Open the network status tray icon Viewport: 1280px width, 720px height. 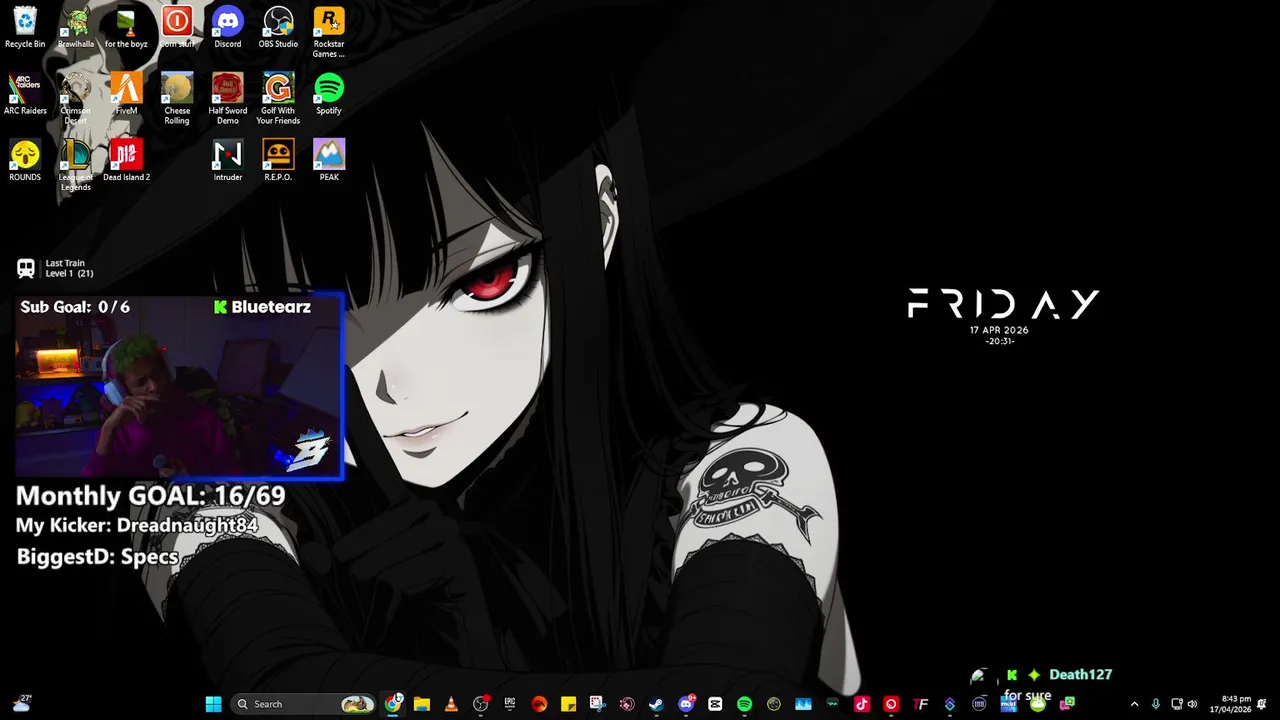pos(1177,704)
